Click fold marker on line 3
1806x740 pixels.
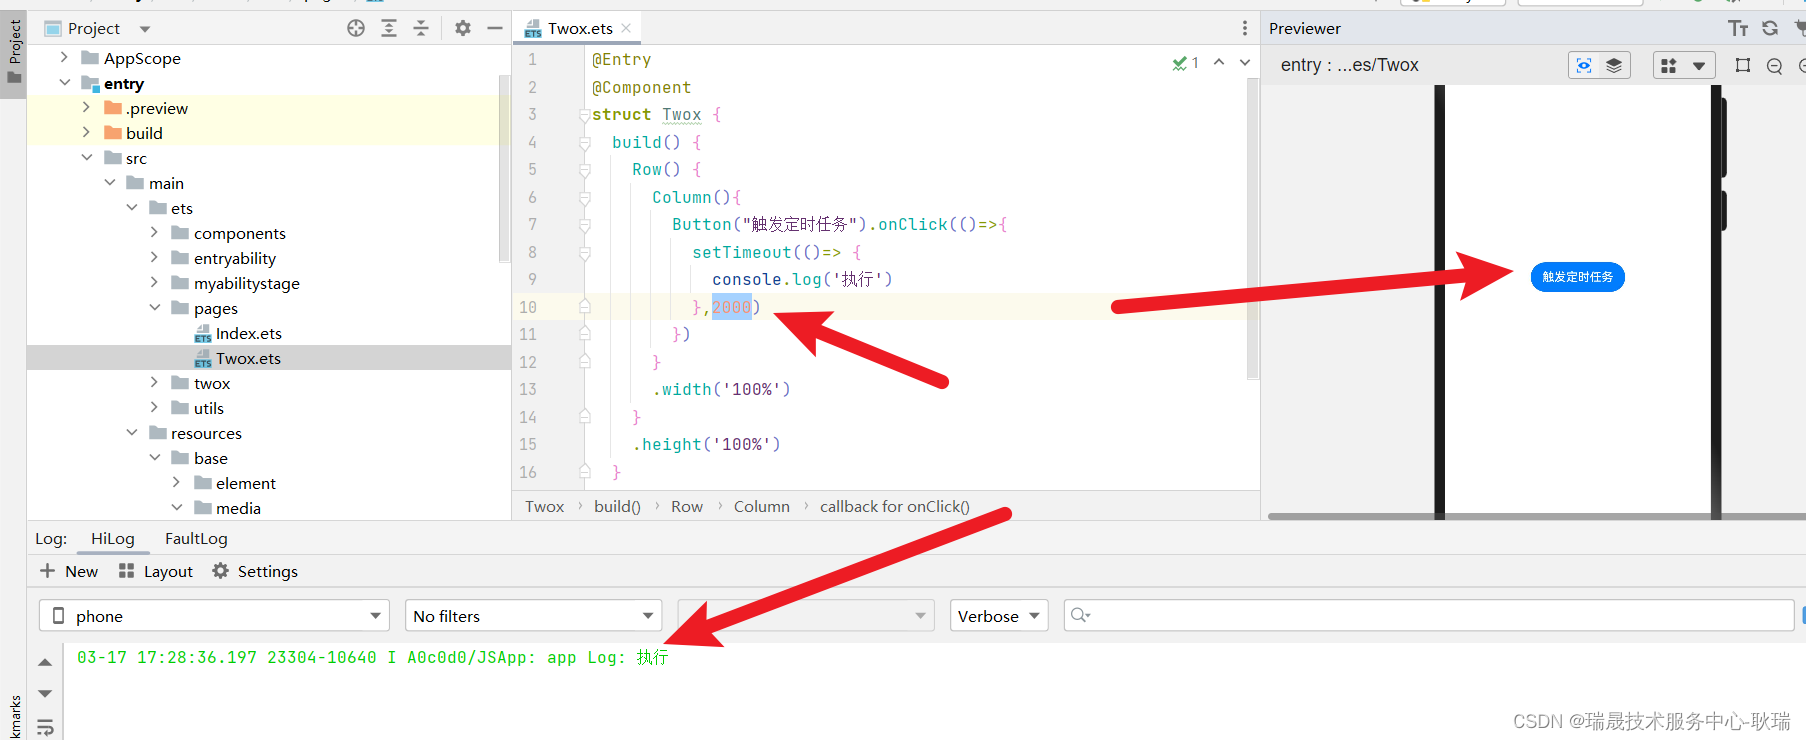pyautogui.click(x=584, y=115)
